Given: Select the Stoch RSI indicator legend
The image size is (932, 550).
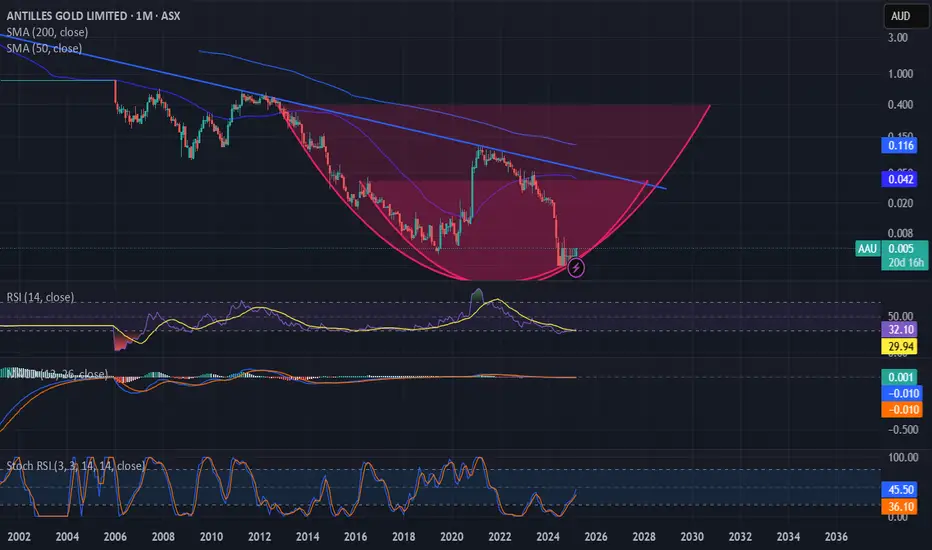Looking at the screenshot, I should (75, 466).
